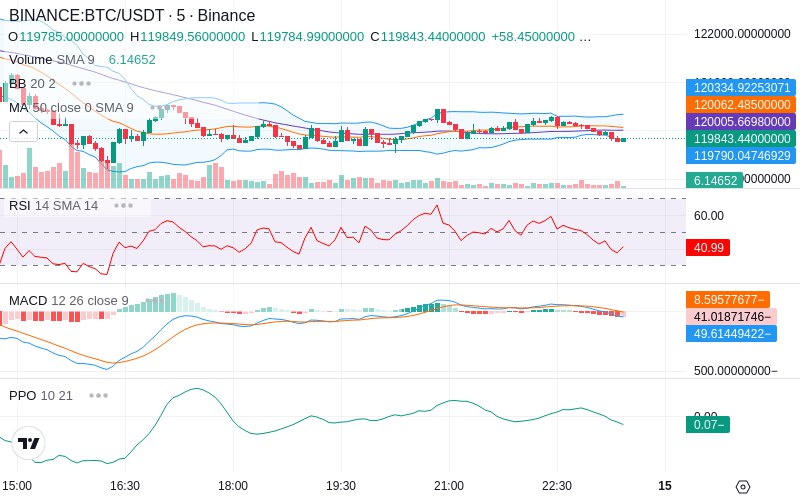Select the BB 20 2 indicator label
The width and height of the screenshot is (800, 500).
(x=32, y=83)
